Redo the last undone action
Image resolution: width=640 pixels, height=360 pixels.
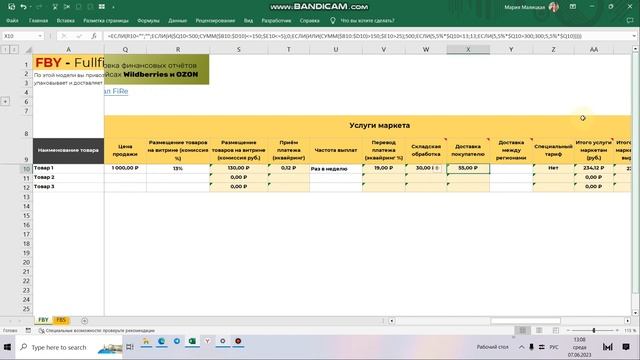pos(39,7)
